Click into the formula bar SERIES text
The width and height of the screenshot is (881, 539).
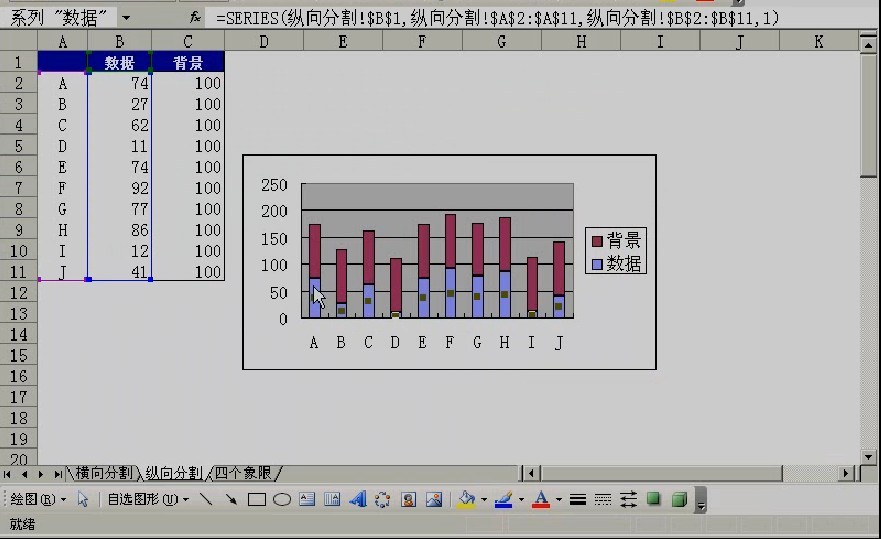pyautogui.click(x=497, y=18)
